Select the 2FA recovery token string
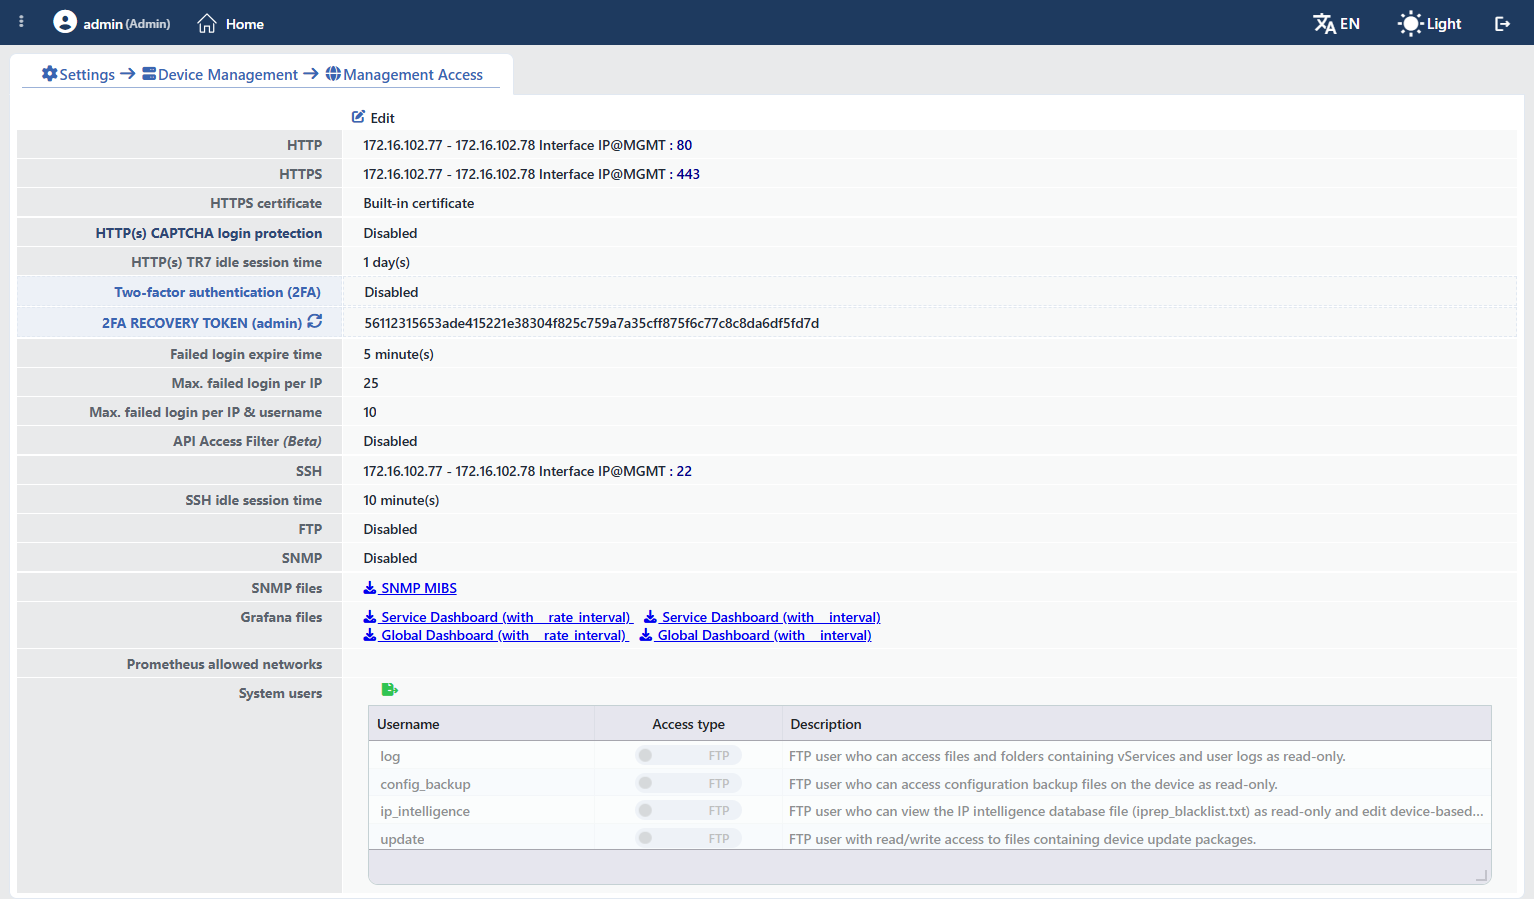 click(592, 323)
